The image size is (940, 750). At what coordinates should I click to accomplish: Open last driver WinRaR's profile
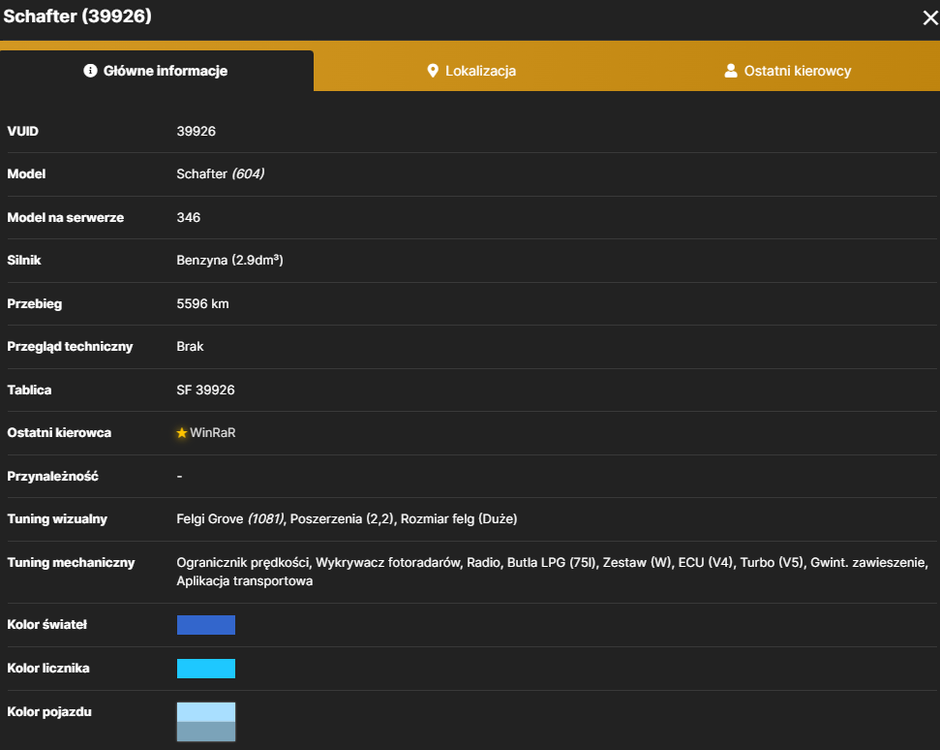click(213, 433)
